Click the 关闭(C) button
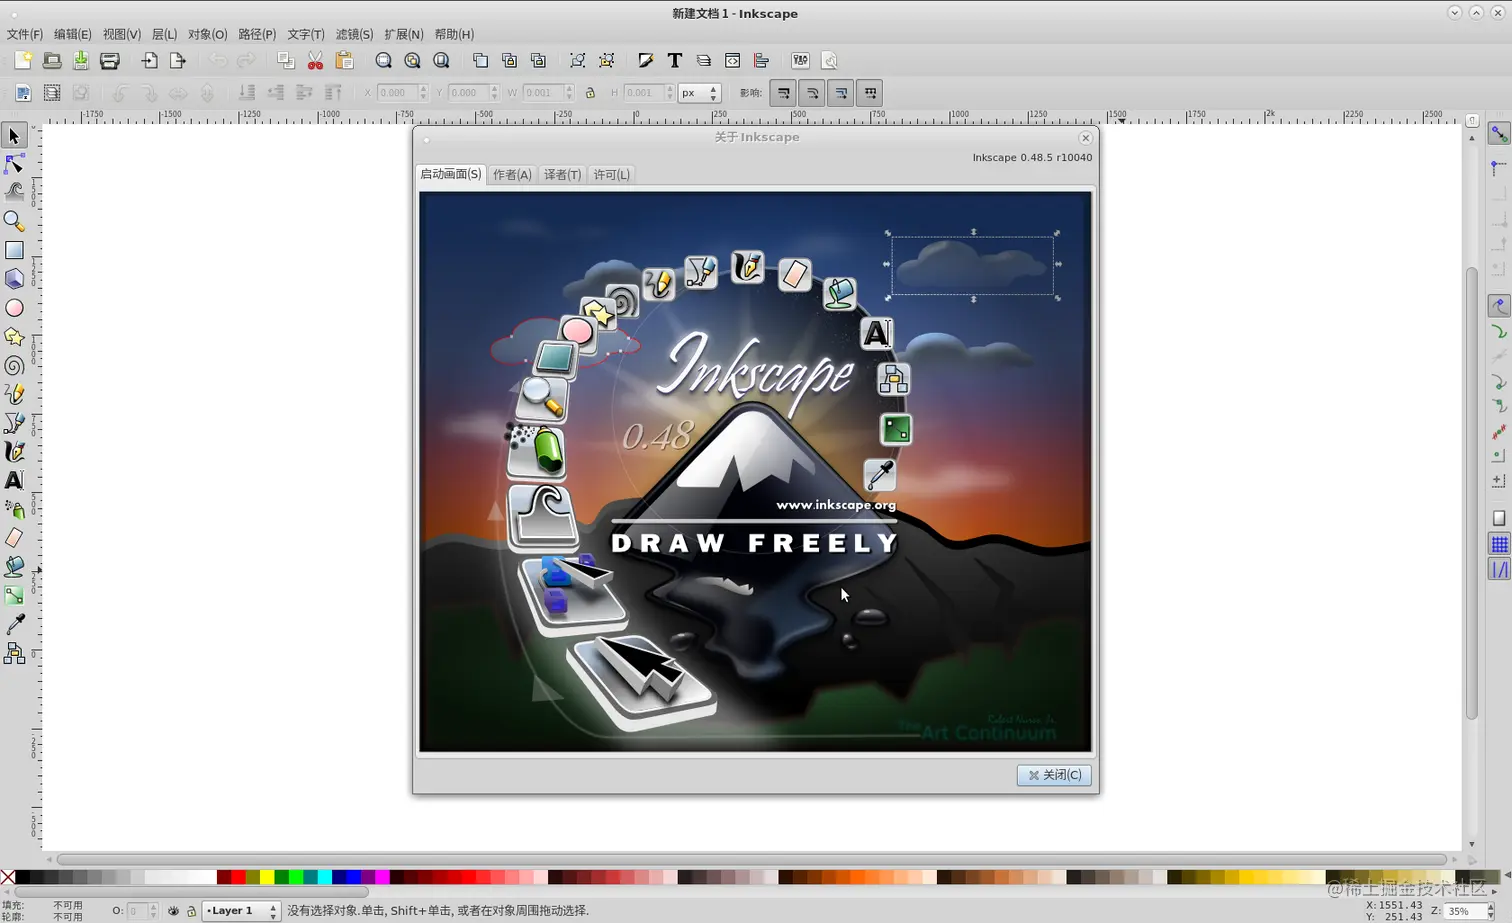 point(1054,775)
